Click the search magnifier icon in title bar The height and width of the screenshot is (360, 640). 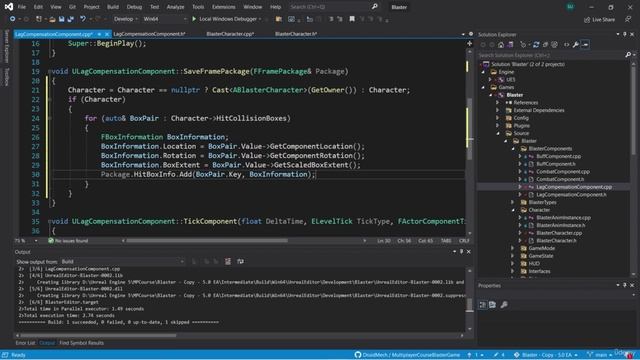click(x=375, y=7)
